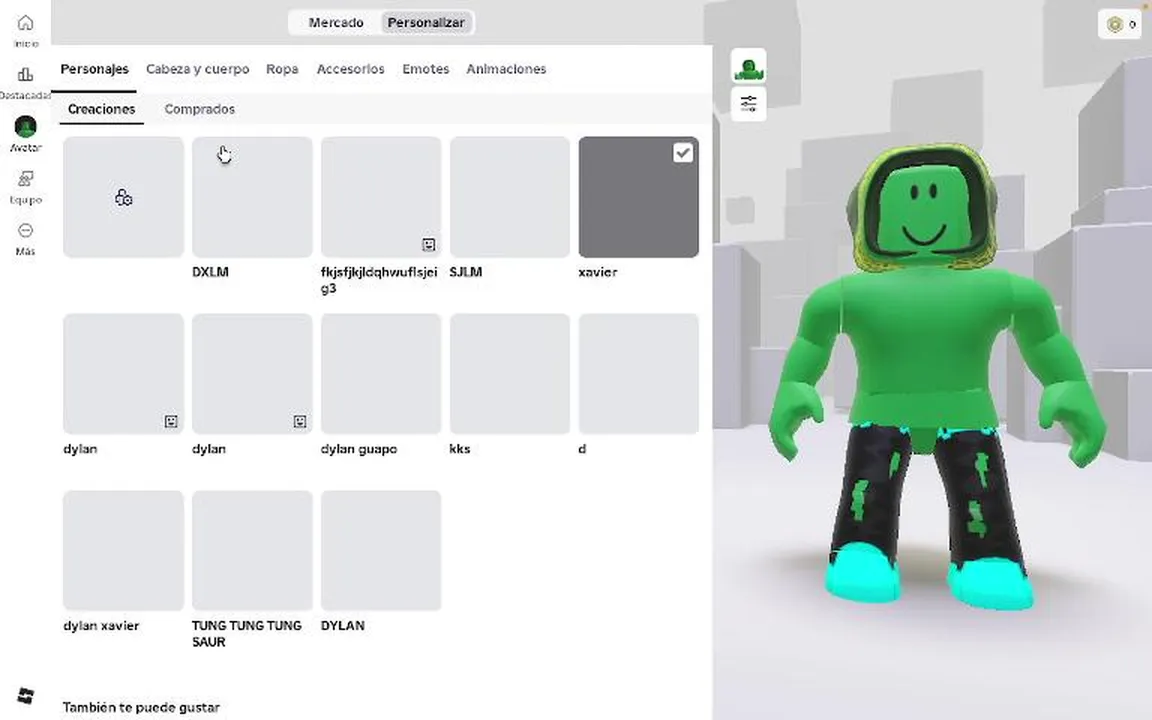Screen dimensions: 1152x720
Task: Select the character thumbnail named d
Action: pos(638,374)
